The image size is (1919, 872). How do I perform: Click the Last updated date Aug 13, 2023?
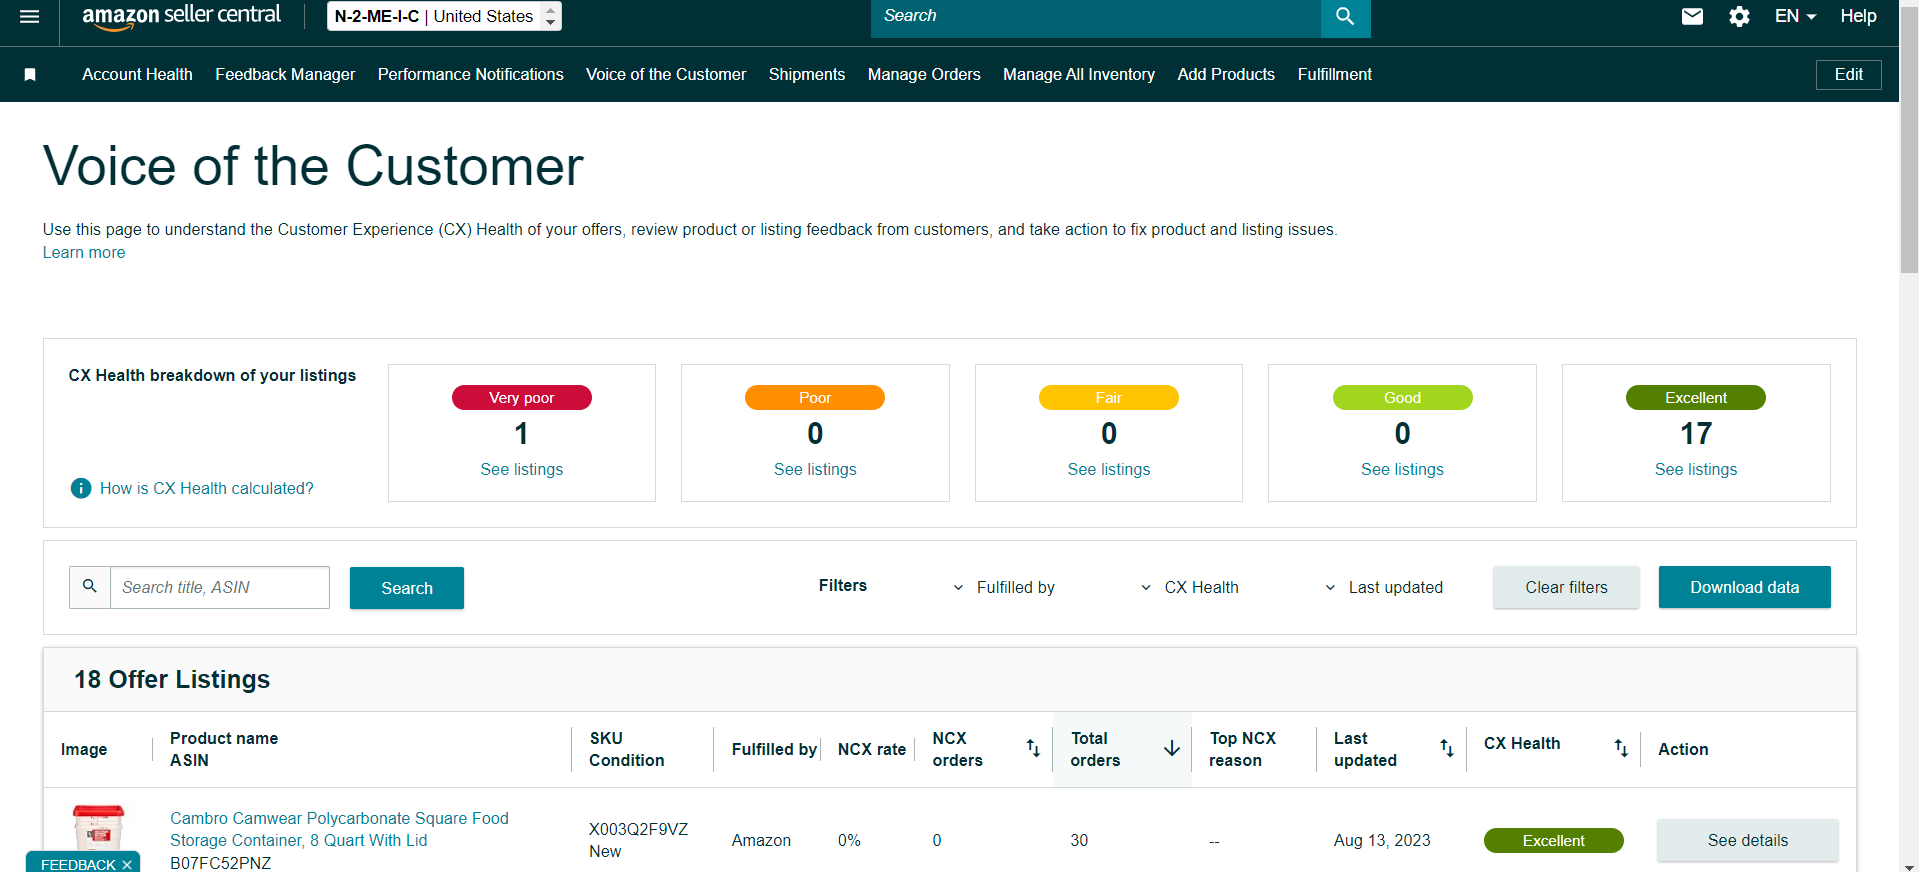[x=1382, y=841]
